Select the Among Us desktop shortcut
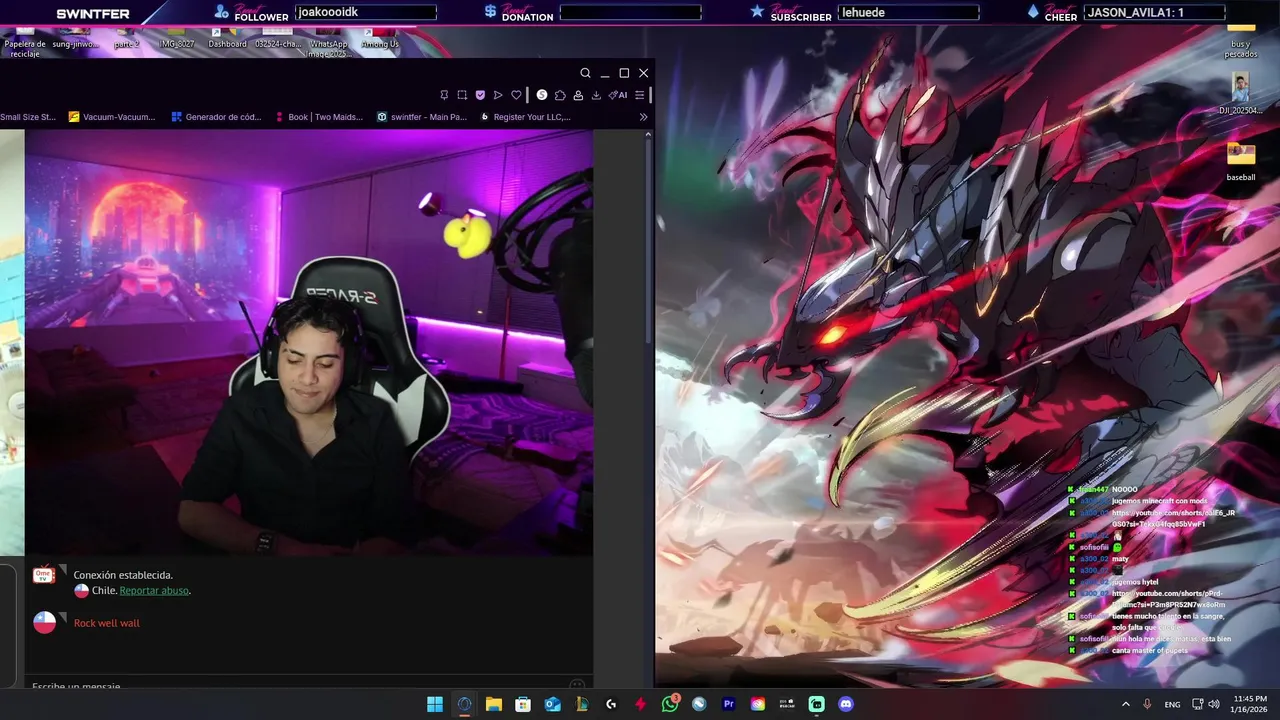The image size is (1280, 720). (380, 39)
